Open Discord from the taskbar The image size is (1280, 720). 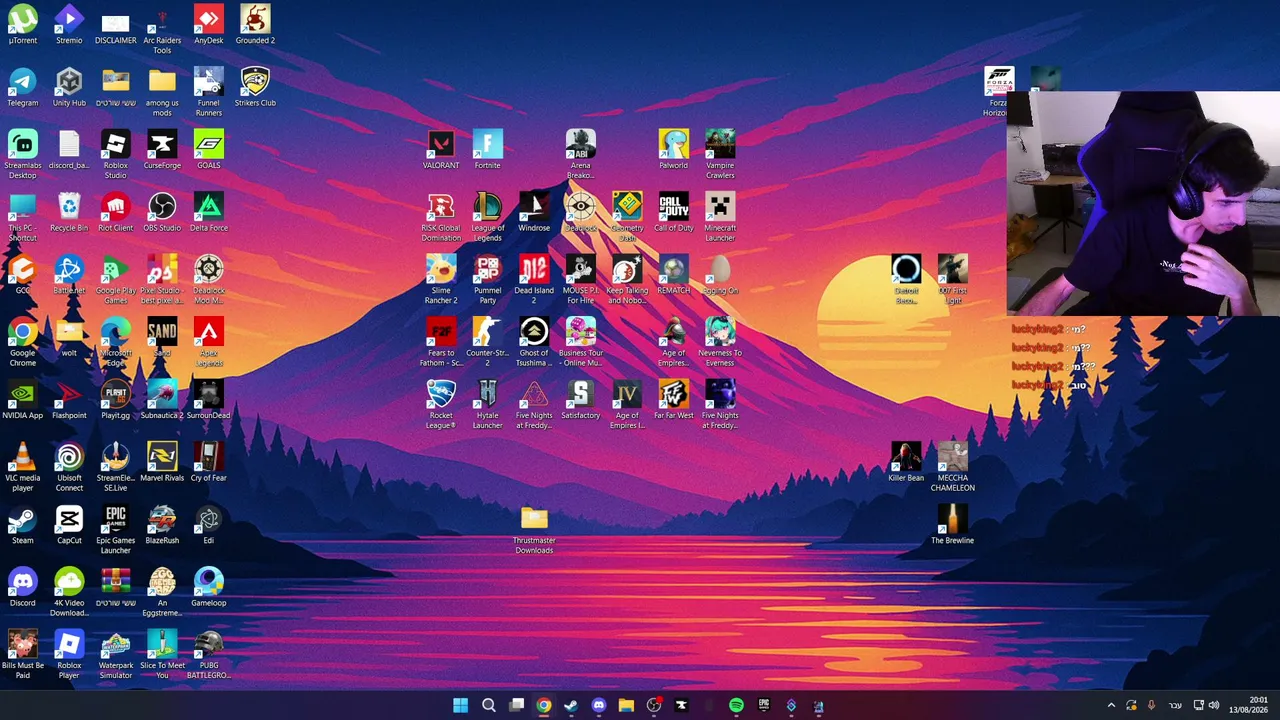coord(598,705)
